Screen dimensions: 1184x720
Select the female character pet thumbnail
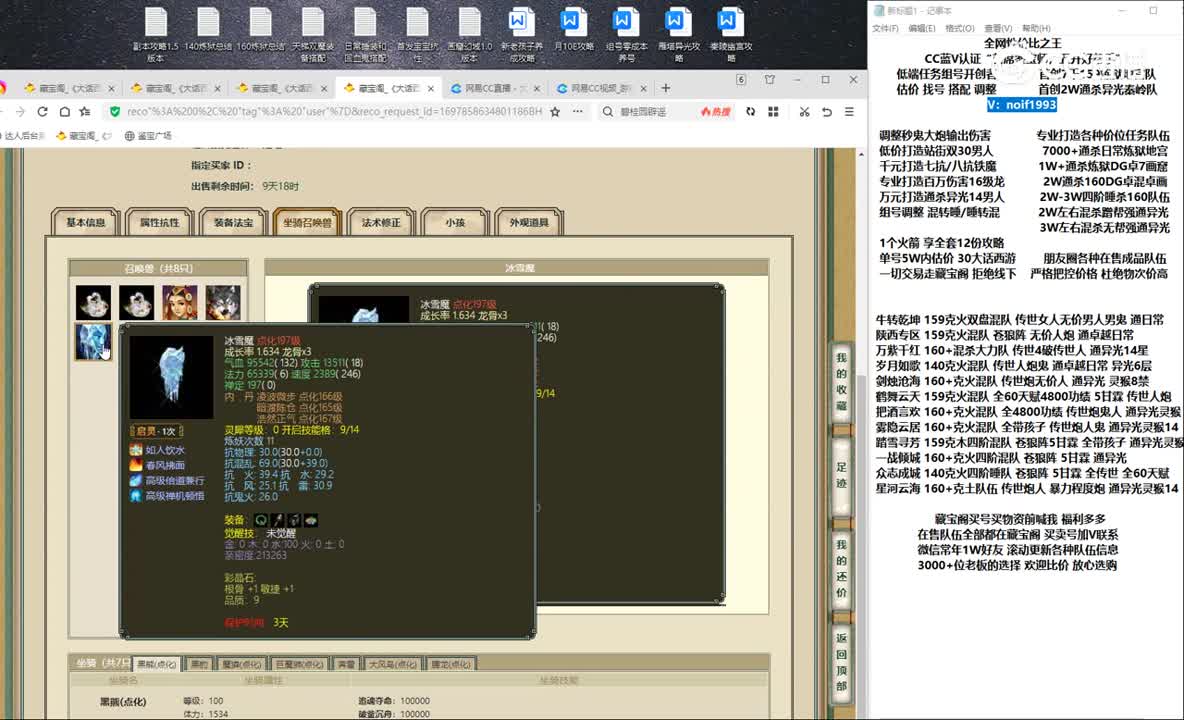tap(180, 302)
